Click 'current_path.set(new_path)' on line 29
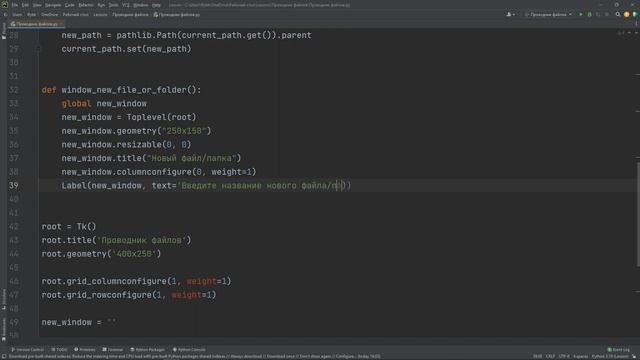The height and width of the screenshot is (360, 640). (x=127, y=49)
